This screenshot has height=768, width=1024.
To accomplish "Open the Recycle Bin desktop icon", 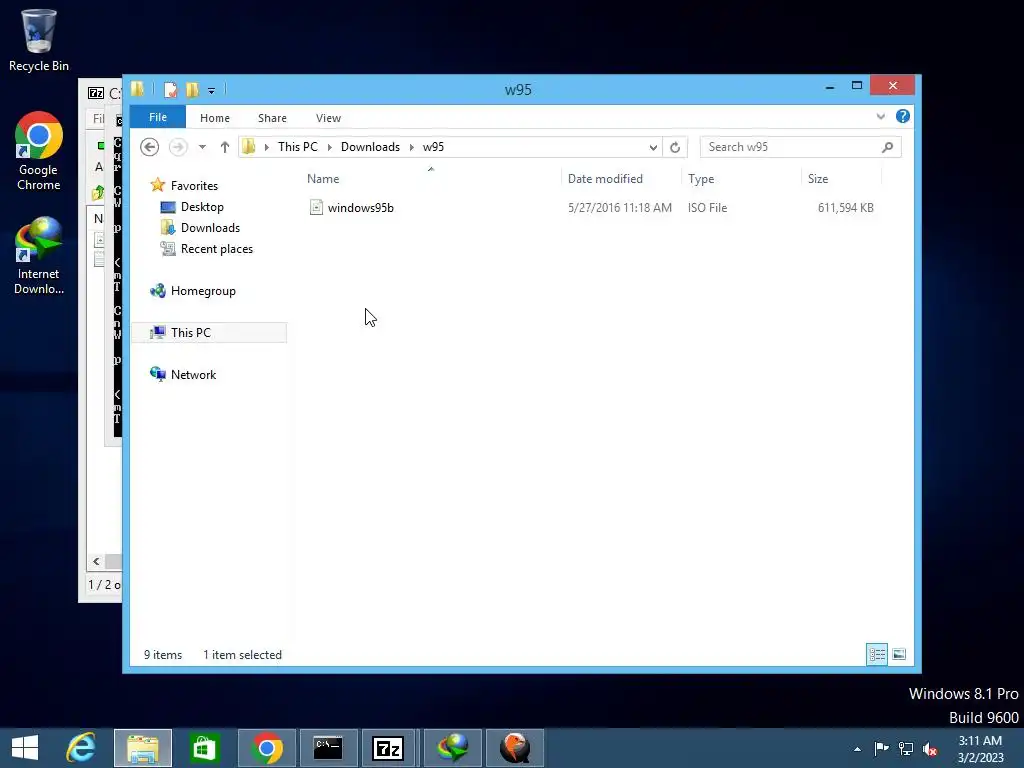I will tap(38, 40).
